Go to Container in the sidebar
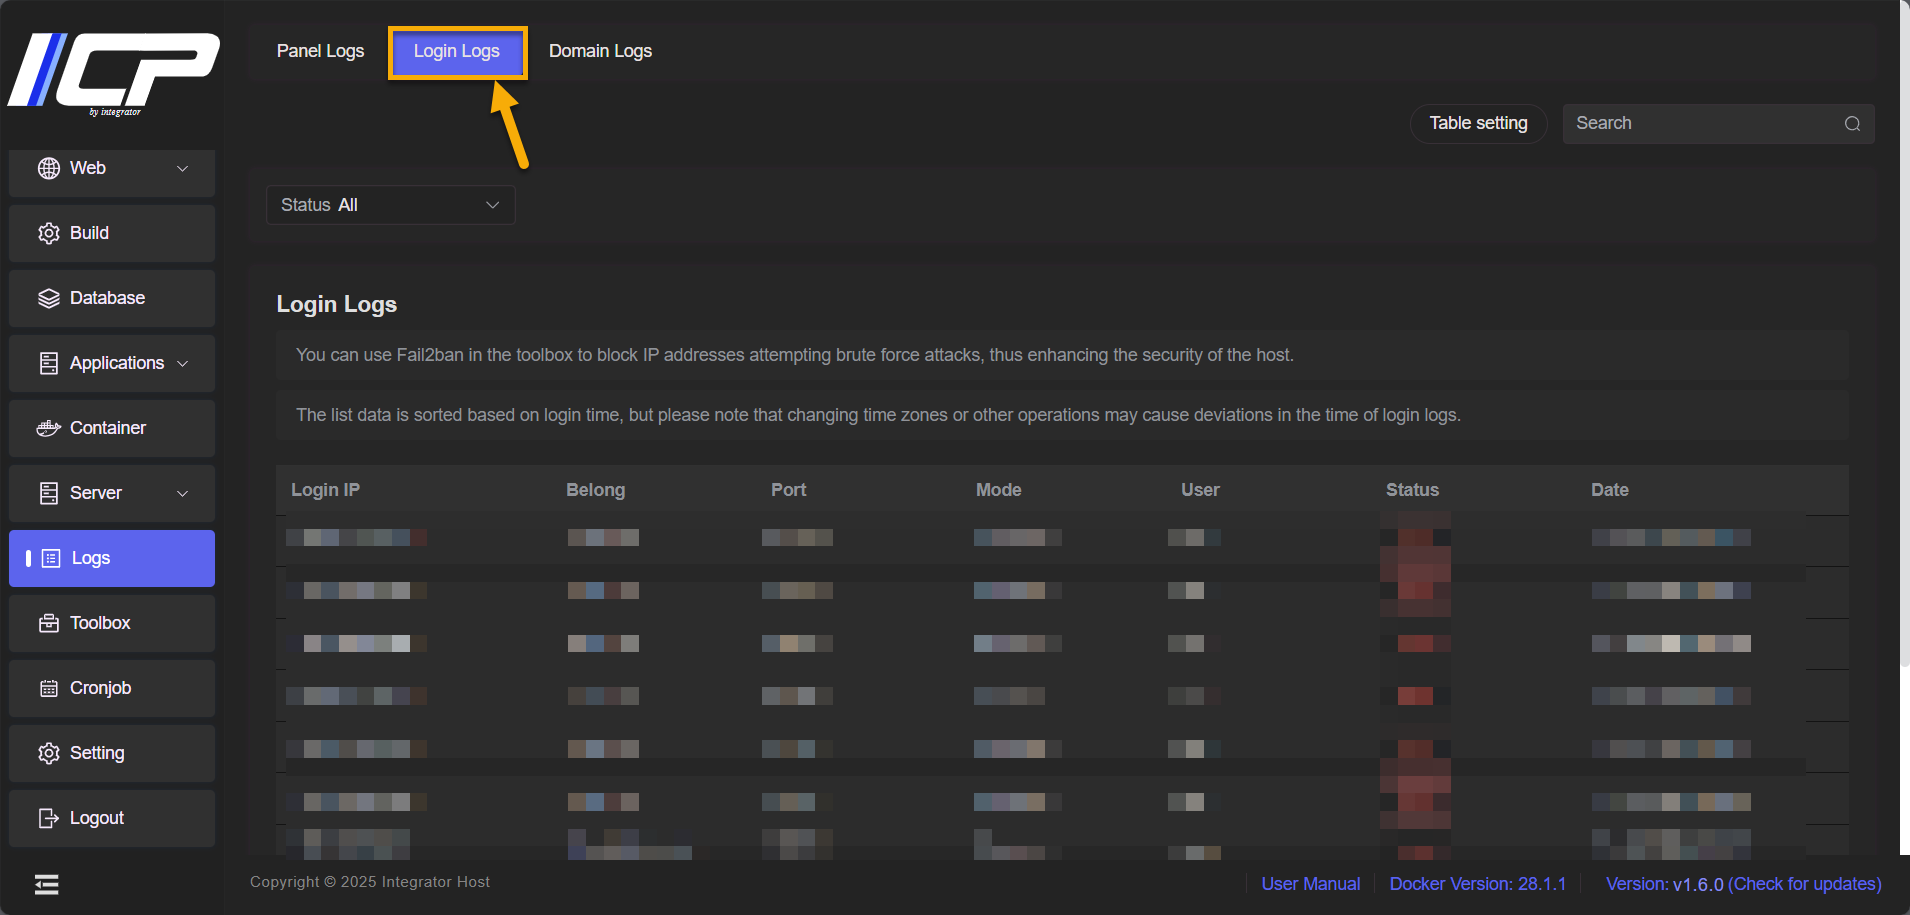The image size is (1910, 915). pyautogui.click(x=112, y=428)
